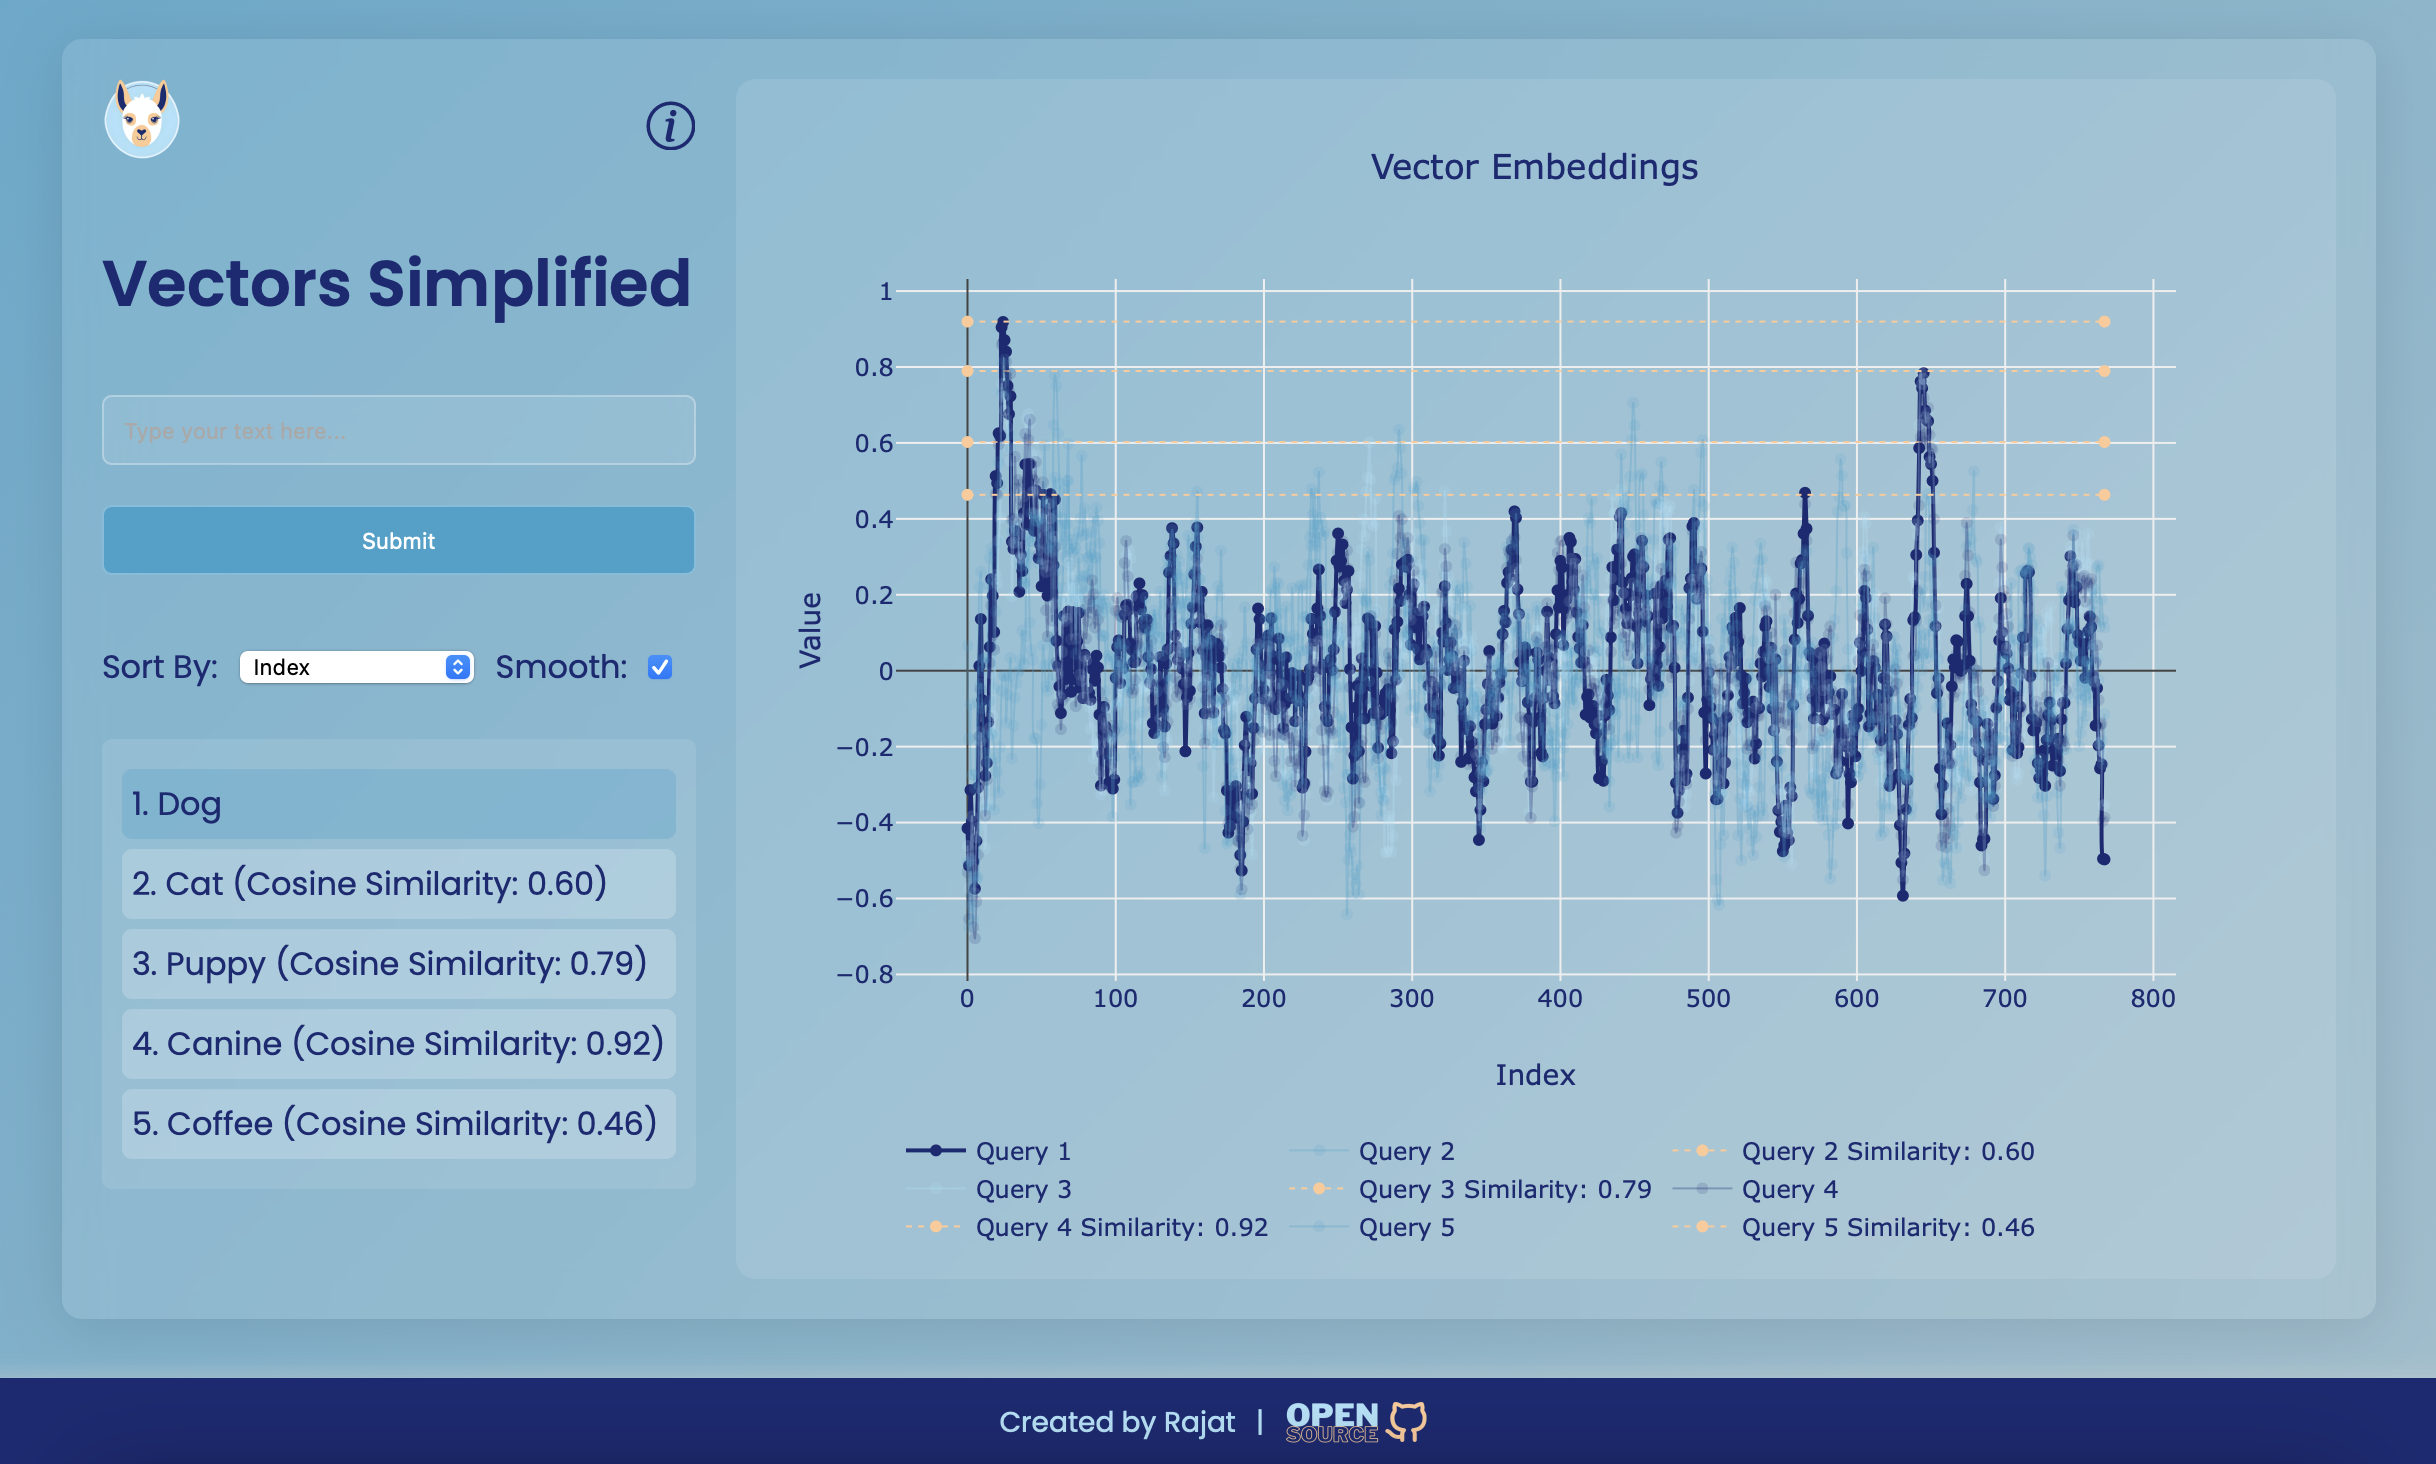The height and width of the screenshot is (1464, 2436).
Task: Click Query 5 Similarity legend marker
Action: pos(1701,1227)
